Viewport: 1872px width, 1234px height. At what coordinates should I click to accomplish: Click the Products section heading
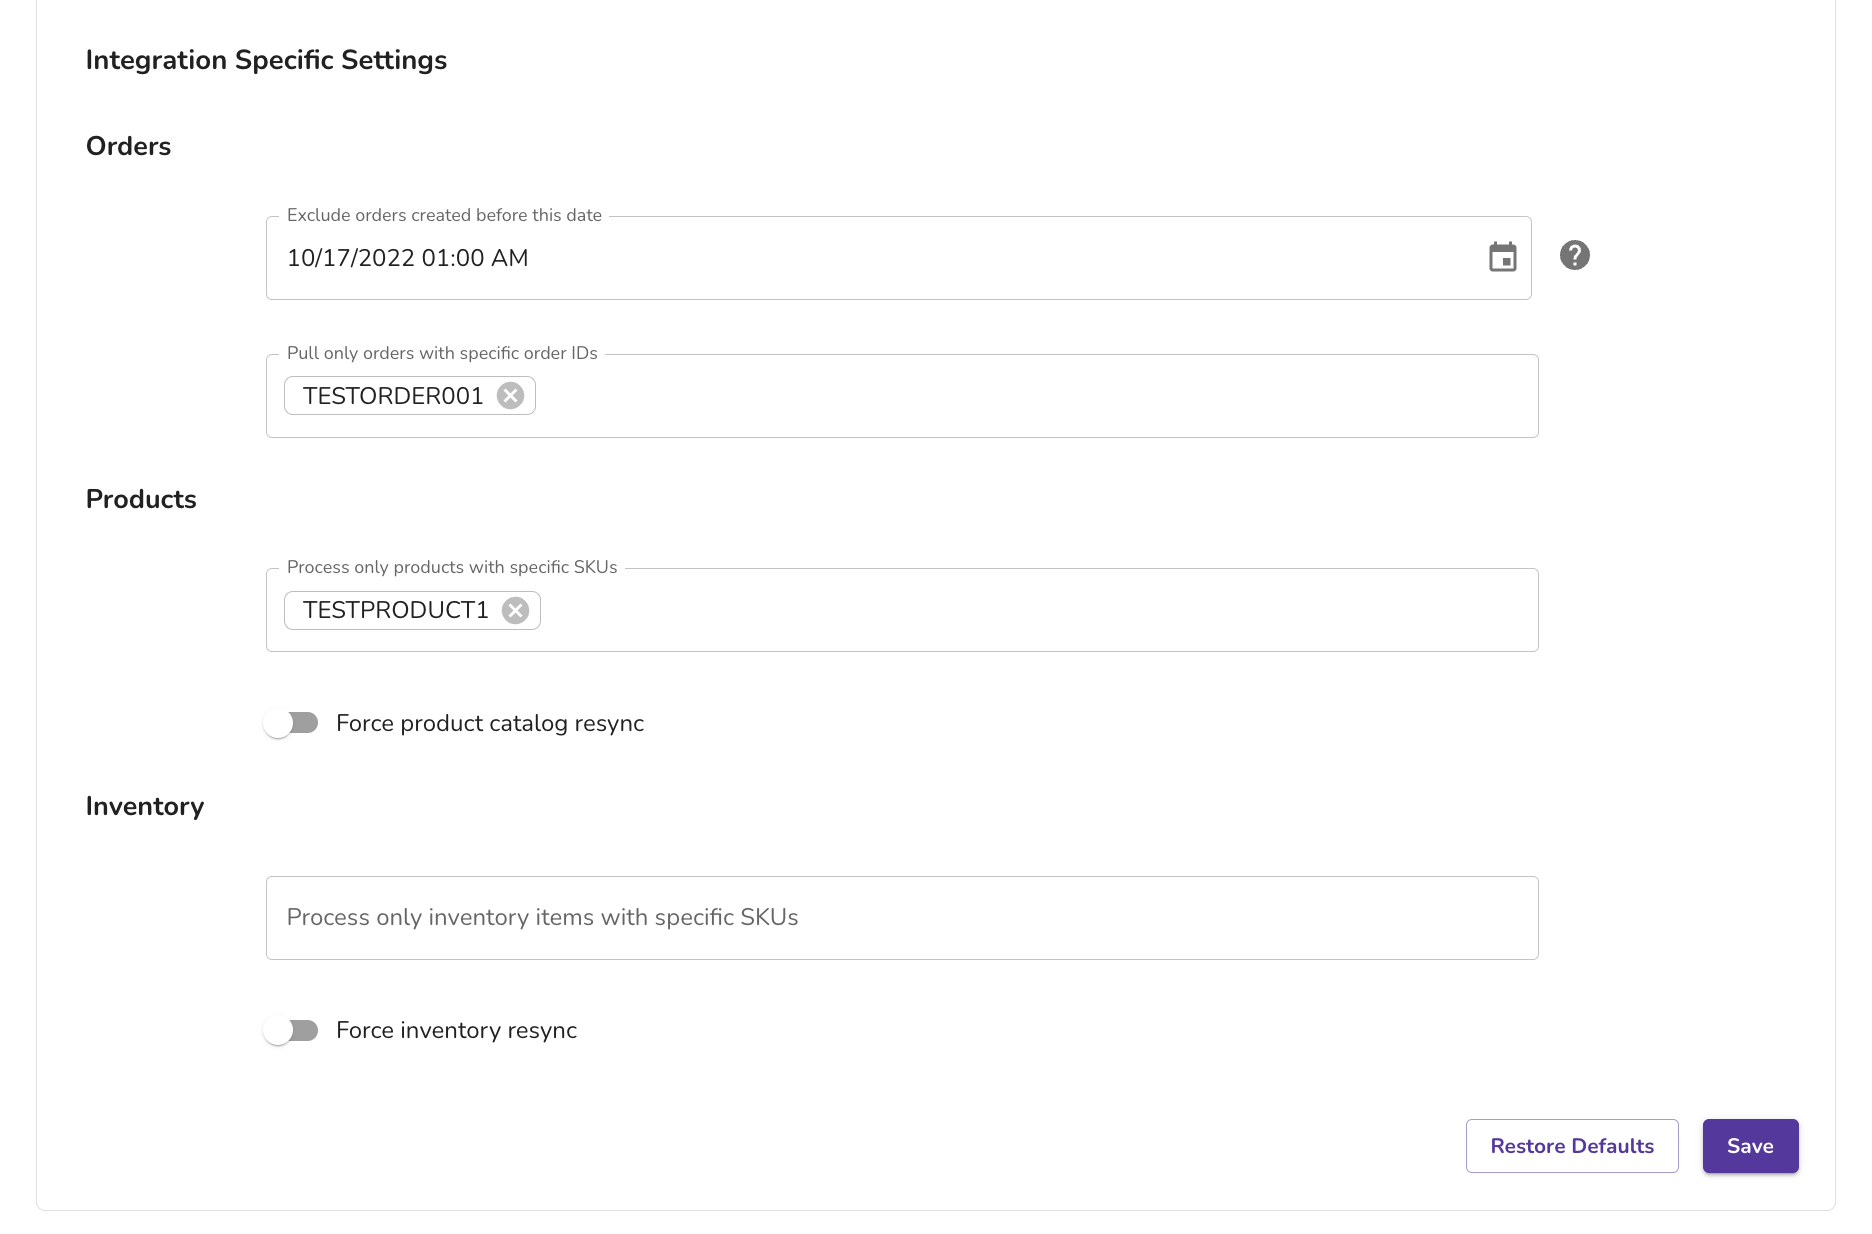(x=141, y=499)
